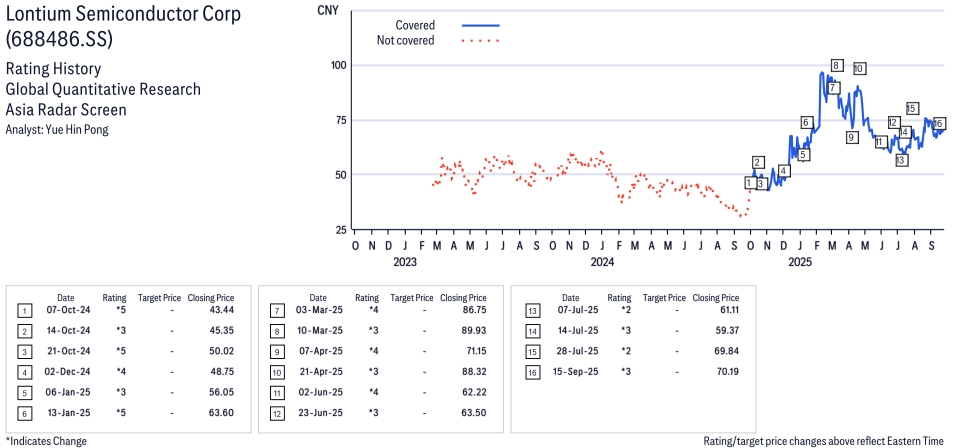Click chart marker 8 near the price peak
955x448 pixels.
coord(836,66)
